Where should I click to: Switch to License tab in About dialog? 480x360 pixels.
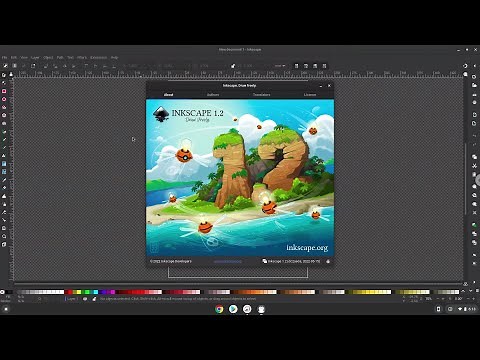310,95
